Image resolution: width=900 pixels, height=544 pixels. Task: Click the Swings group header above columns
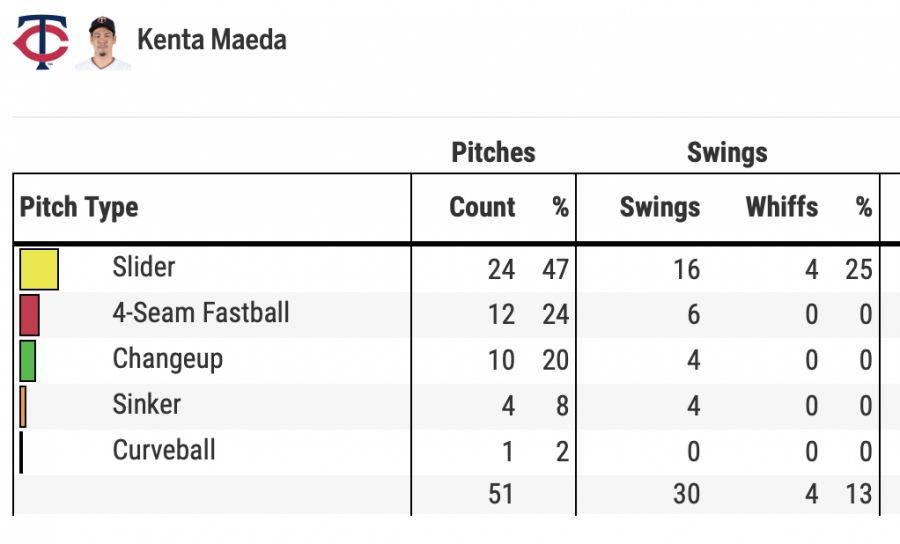click(727, 153)
